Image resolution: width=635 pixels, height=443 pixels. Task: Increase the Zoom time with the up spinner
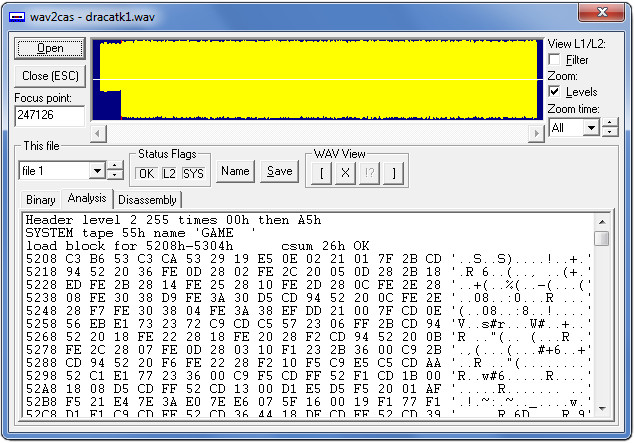[609, 123]
